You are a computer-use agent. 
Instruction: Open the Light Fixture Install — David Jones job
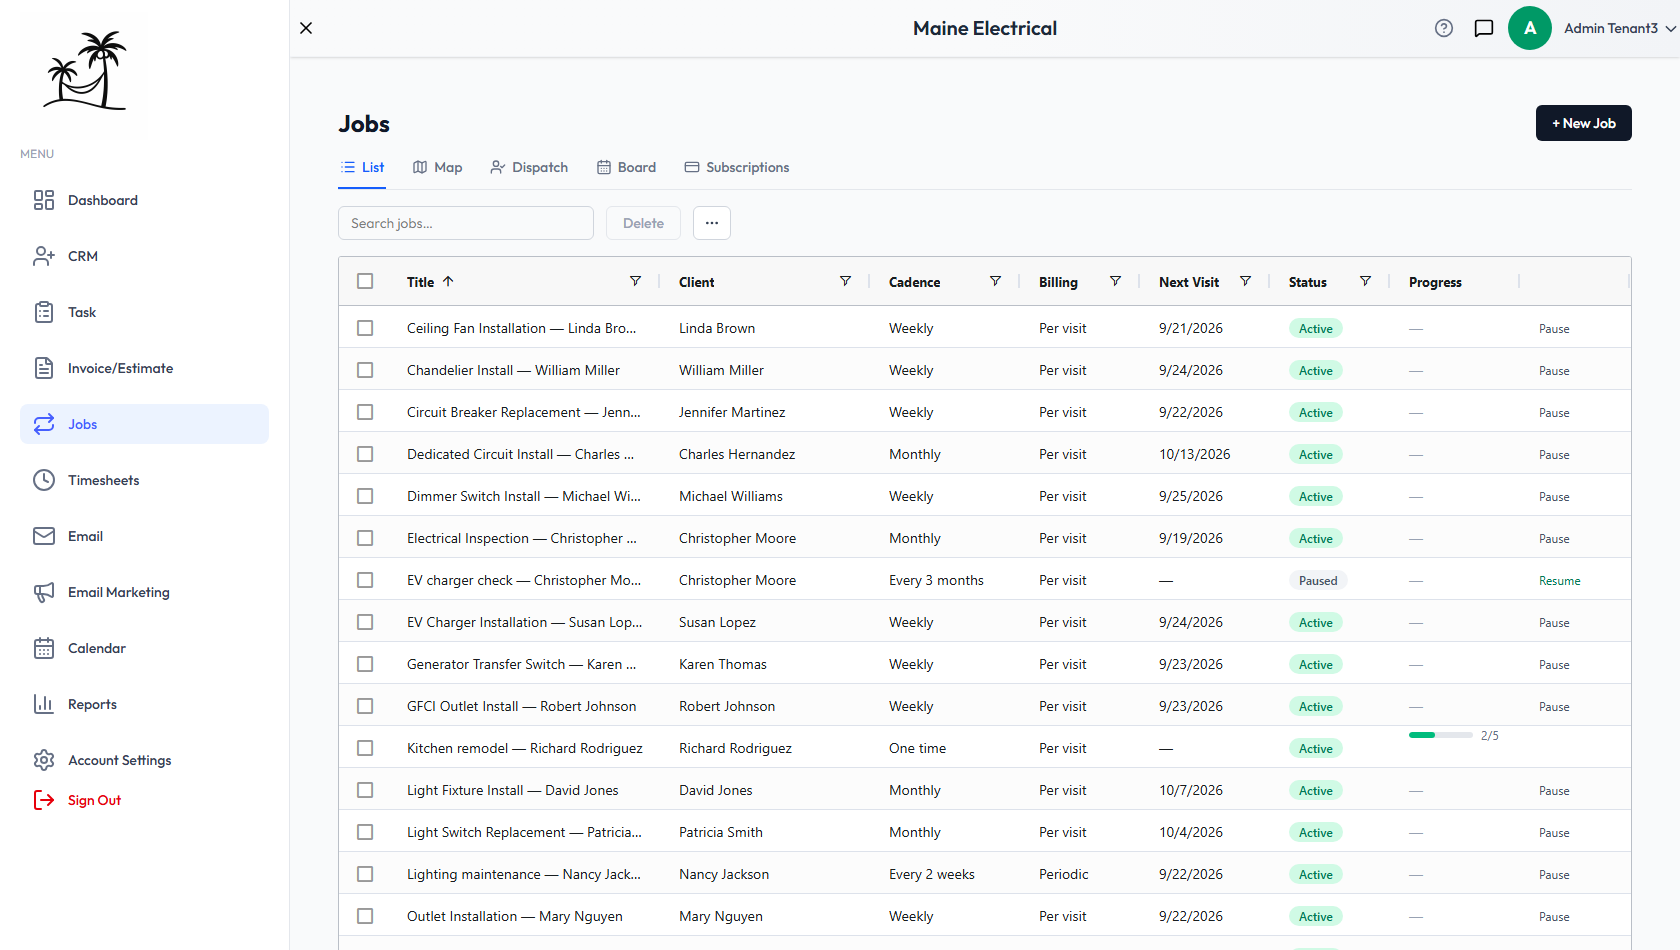[513, 790]
